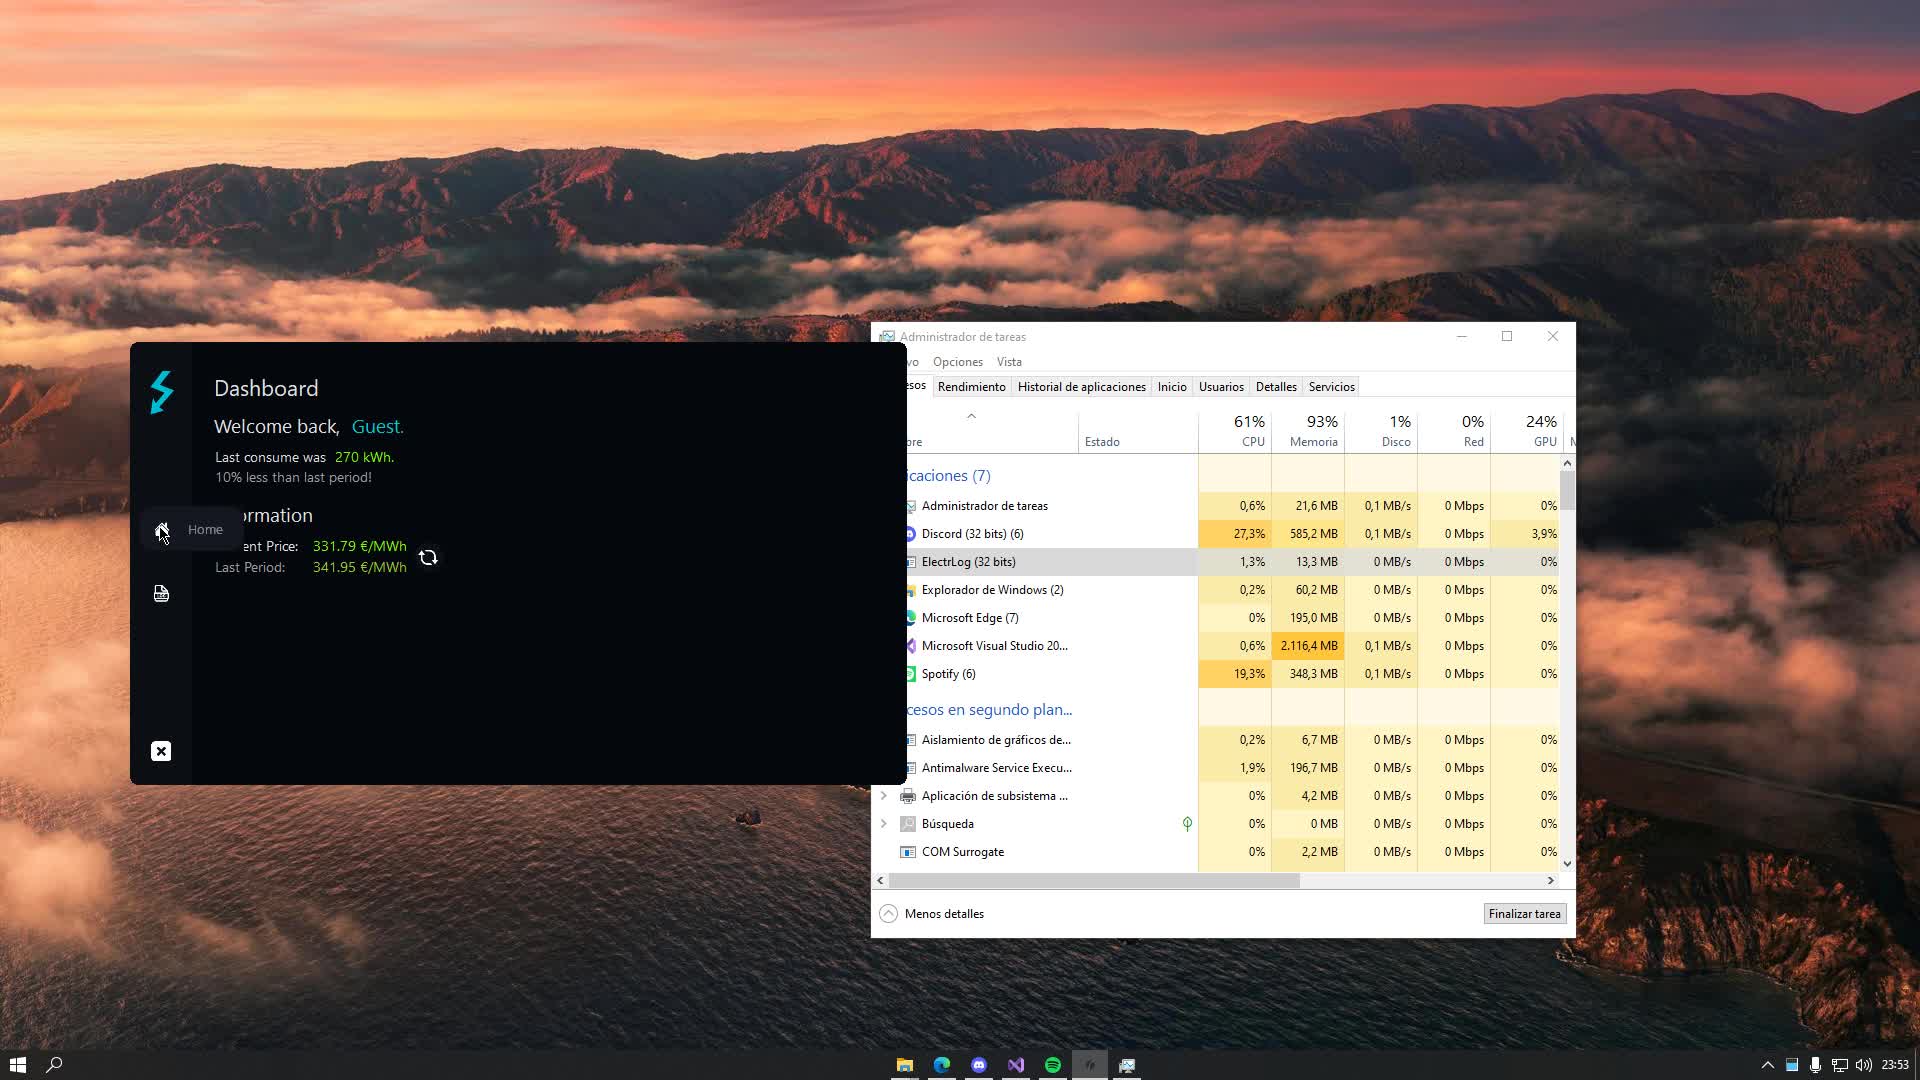The height and width of the screenshot is (1080, 1920).
Task: Launch Discord from the taskbar
Action: 979,1064
